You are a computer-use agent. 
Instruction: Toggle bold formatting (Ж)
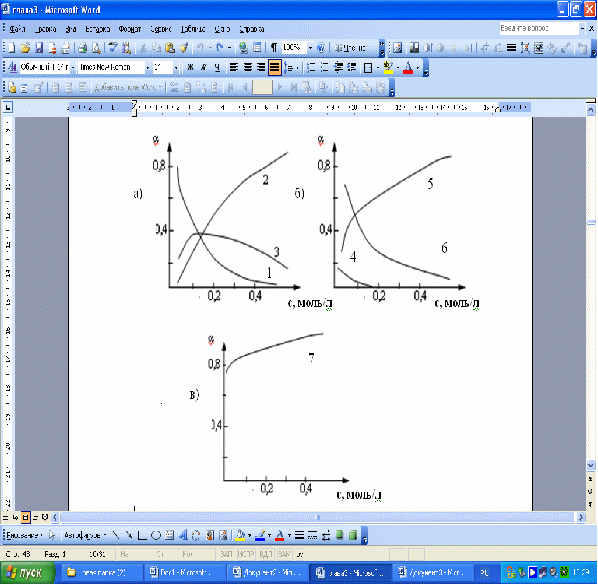click(190, 68)
